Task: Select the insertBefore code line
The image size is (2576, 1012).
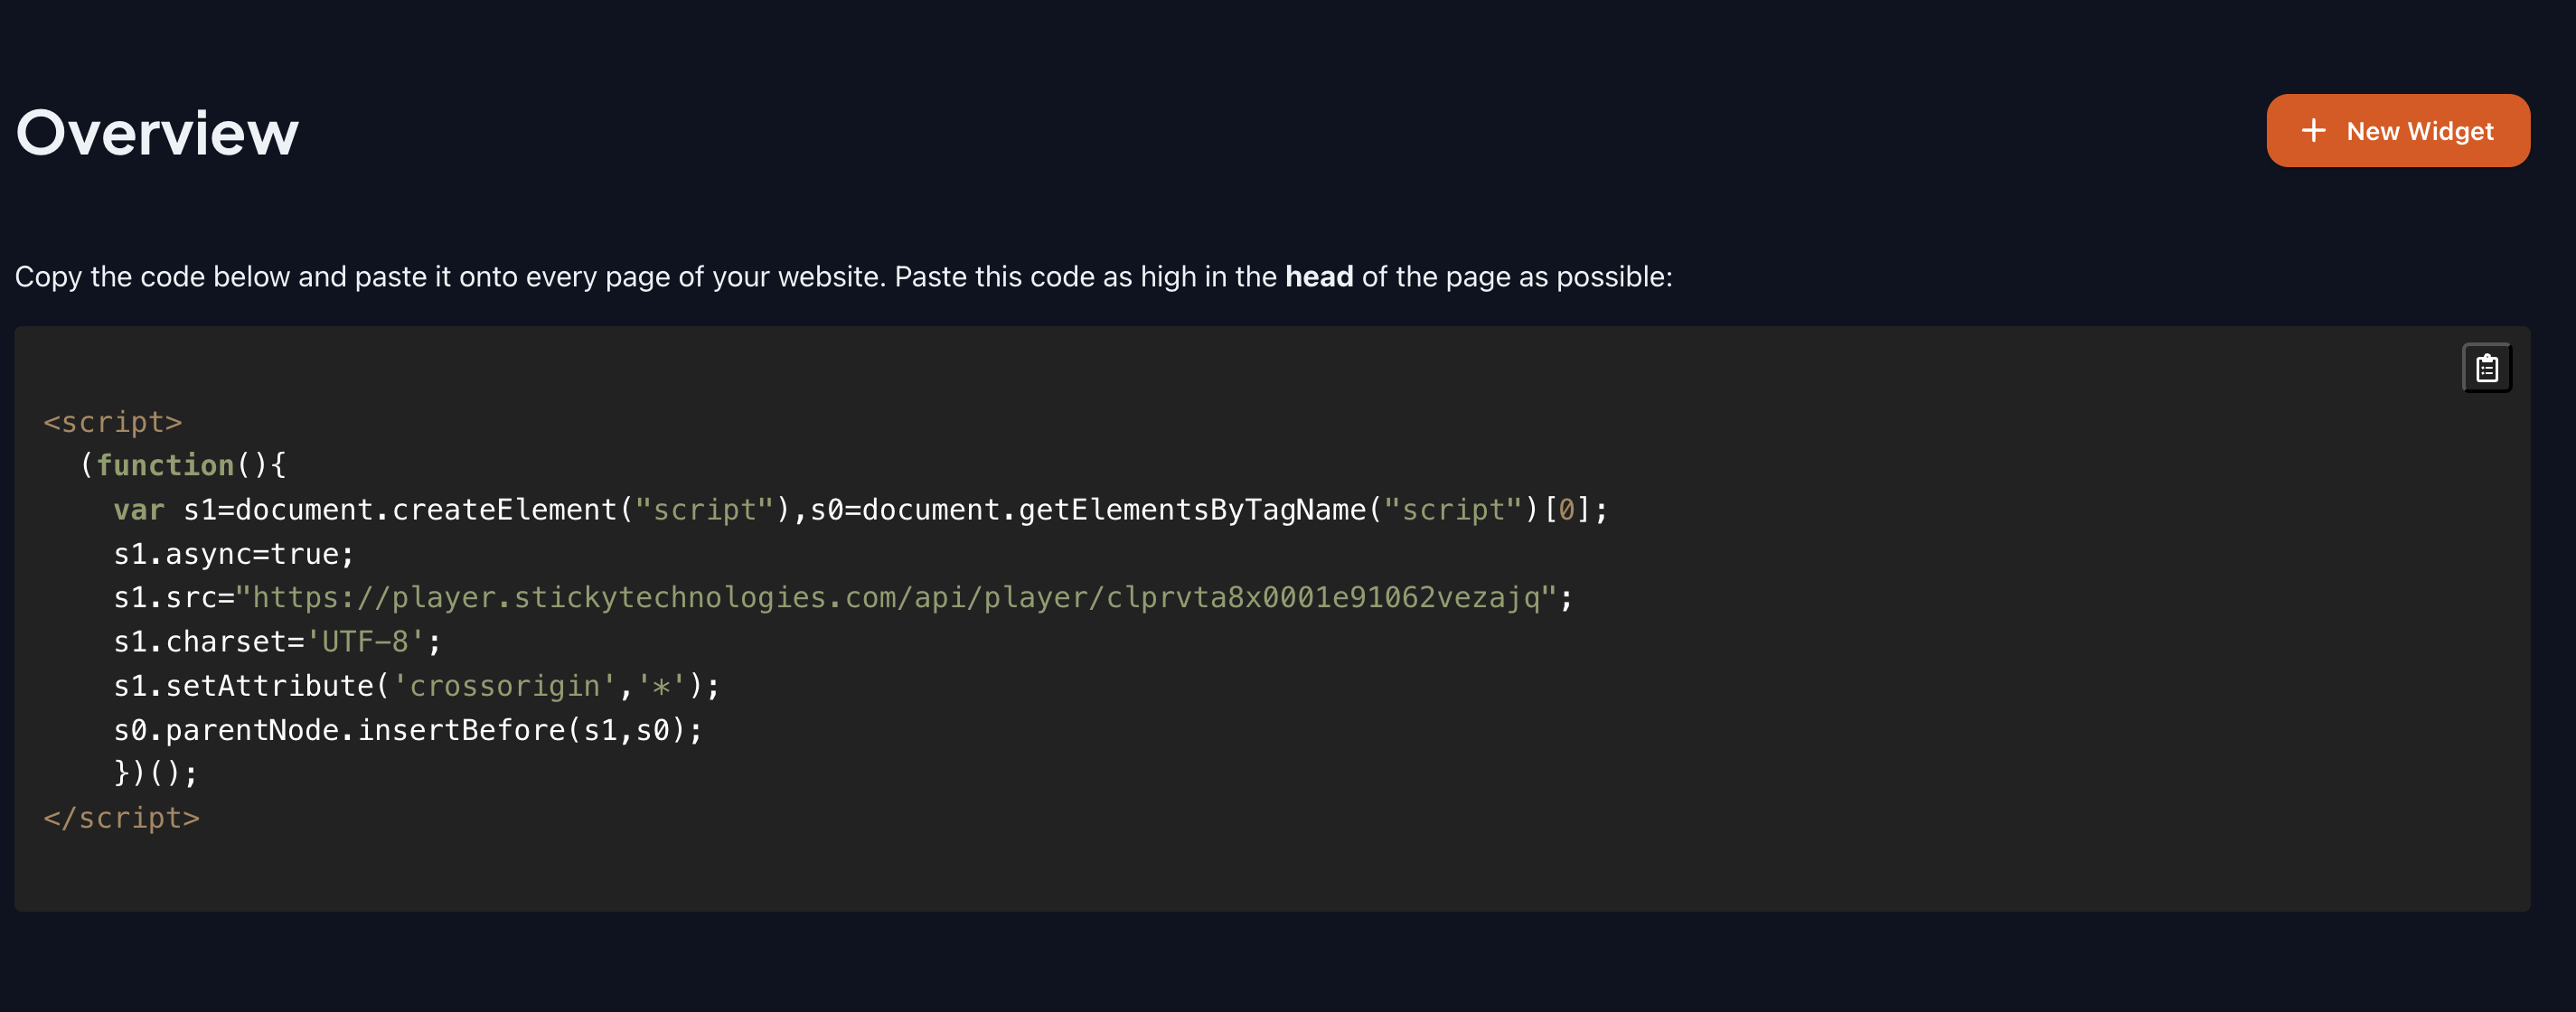Action: click(x=407, y=729)
